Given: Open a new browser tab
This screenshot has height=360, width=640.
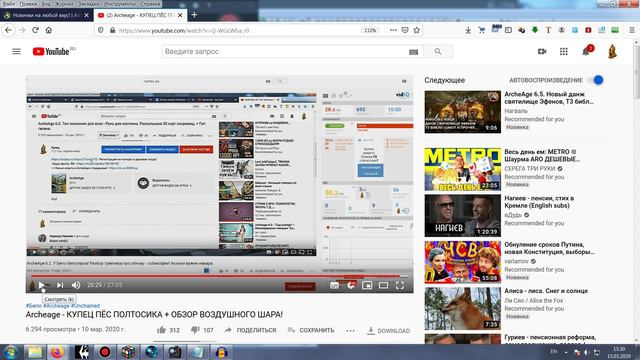Looking at the screenshot, I should pyautogui.click(x=194, y=15).
